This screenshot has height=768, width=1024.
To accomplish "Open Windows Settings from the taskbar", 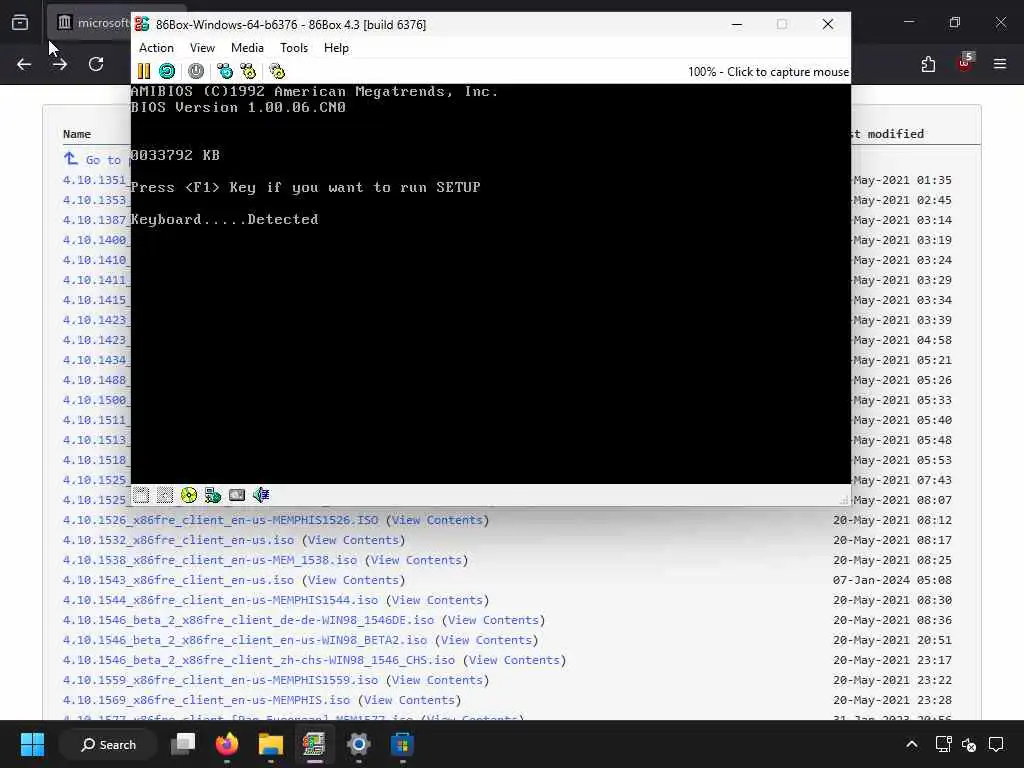I will 359,744.
